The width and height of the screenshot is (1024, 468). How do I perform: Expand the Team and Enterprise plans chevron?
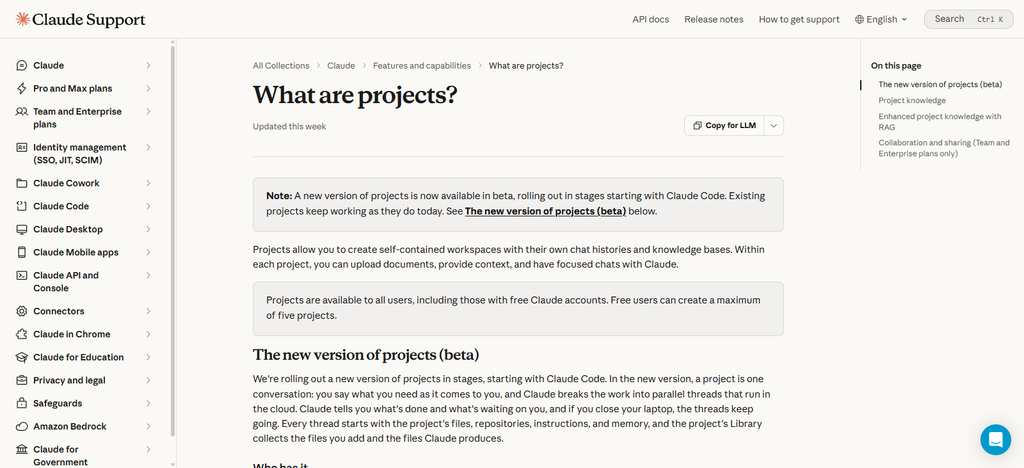click(148, 112)
